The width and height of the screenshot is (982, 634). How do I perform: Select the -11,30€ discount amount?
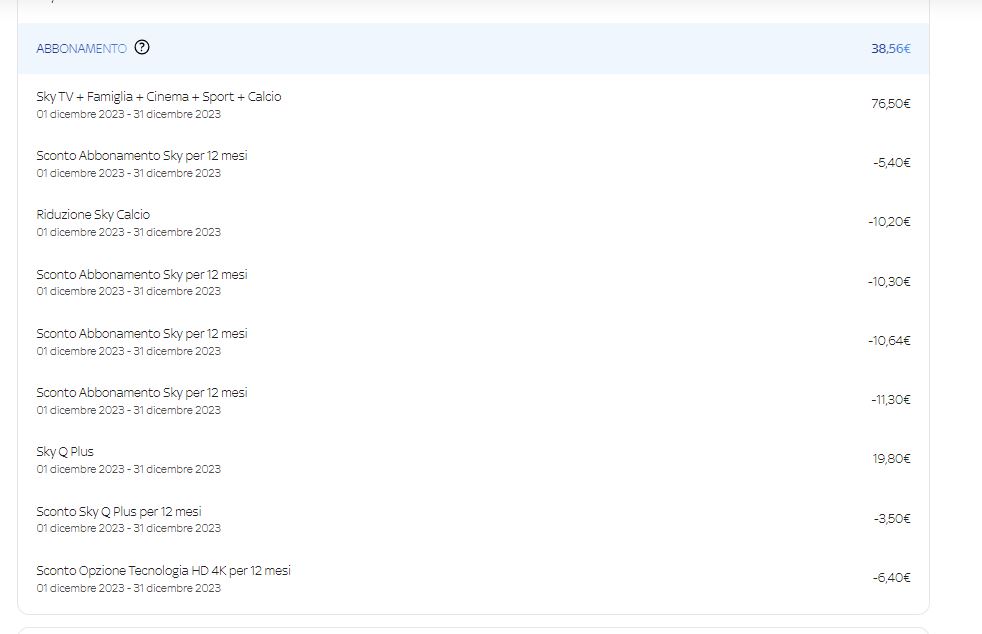[891, 399]
